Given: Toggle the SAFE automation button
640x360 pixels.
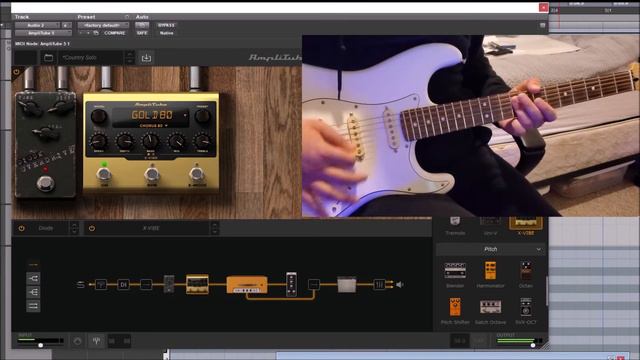Looking at the screenshot, I should (x=142, y=33).
